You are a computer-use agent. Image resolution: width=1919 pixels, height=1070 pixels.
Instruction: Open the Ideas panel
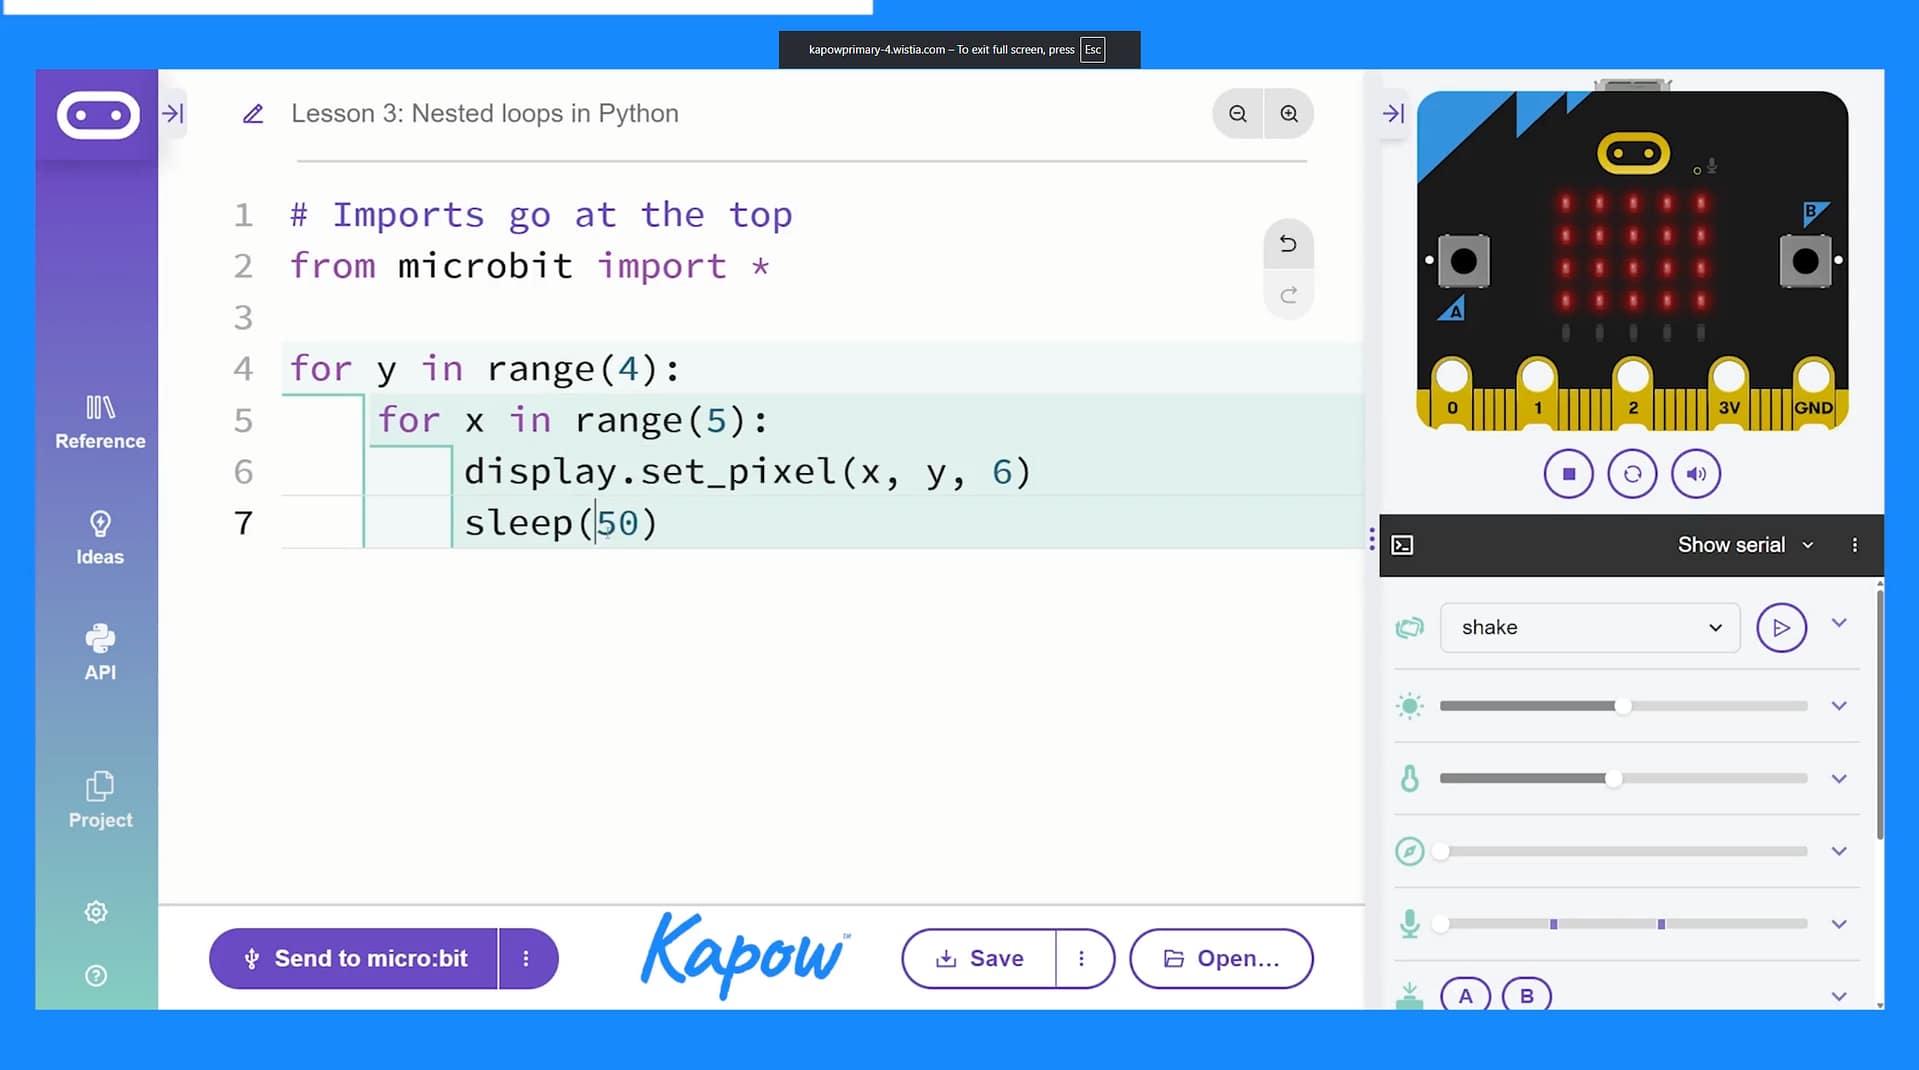click(x=99, y=538)
